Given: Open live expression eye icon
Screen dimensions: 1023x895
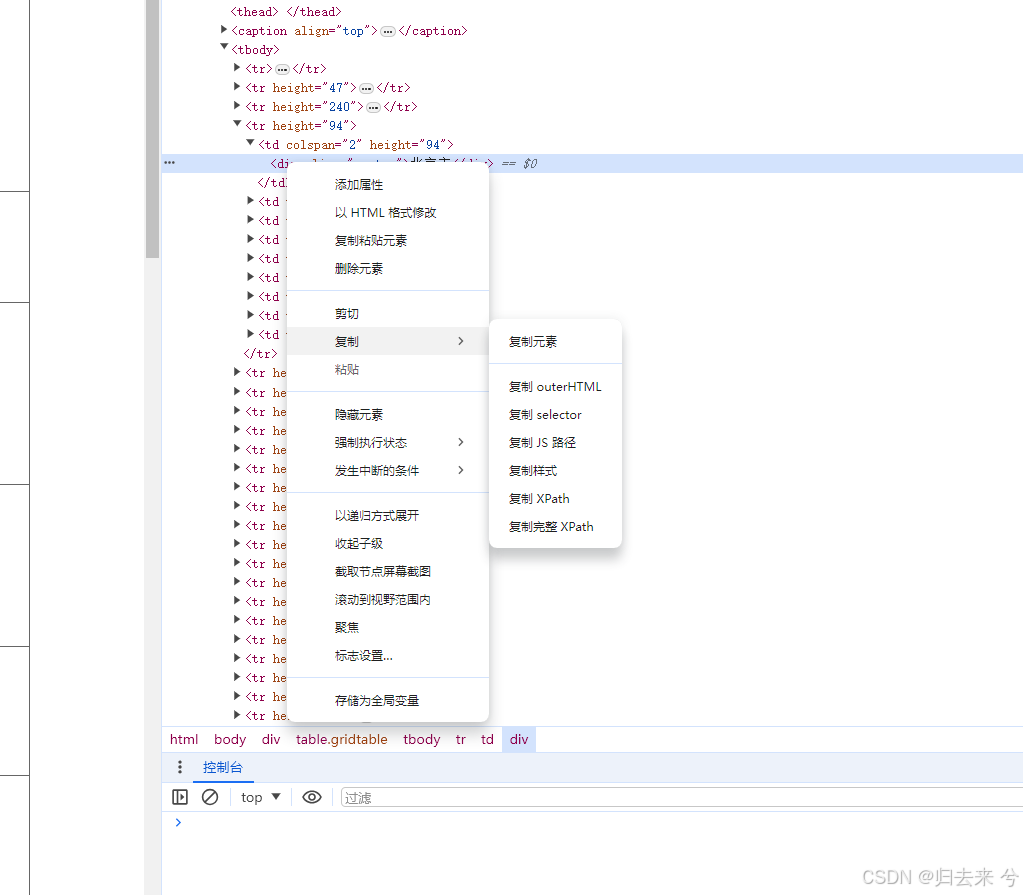Looking at the screenshot, I should click(312, 797).
